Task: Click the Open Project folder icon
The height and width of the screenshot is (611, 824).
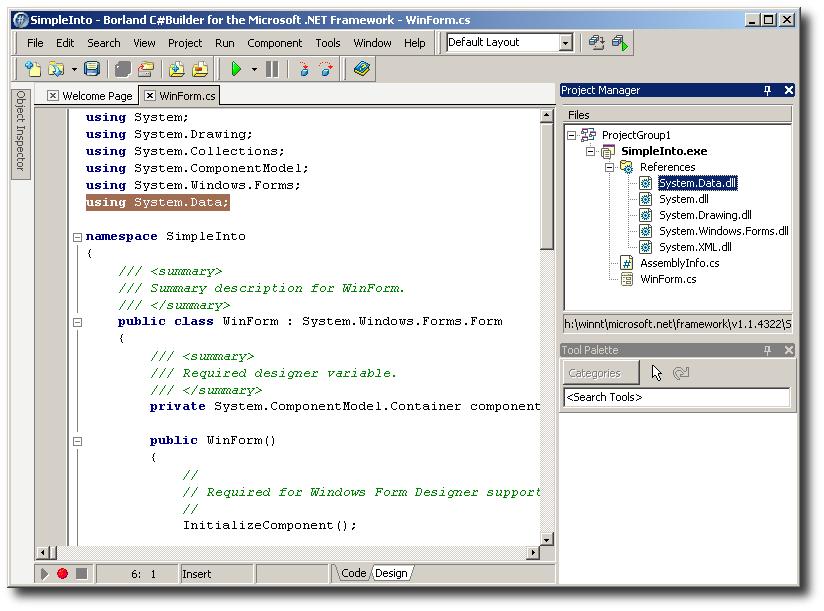Action: [x=146, y=69]
